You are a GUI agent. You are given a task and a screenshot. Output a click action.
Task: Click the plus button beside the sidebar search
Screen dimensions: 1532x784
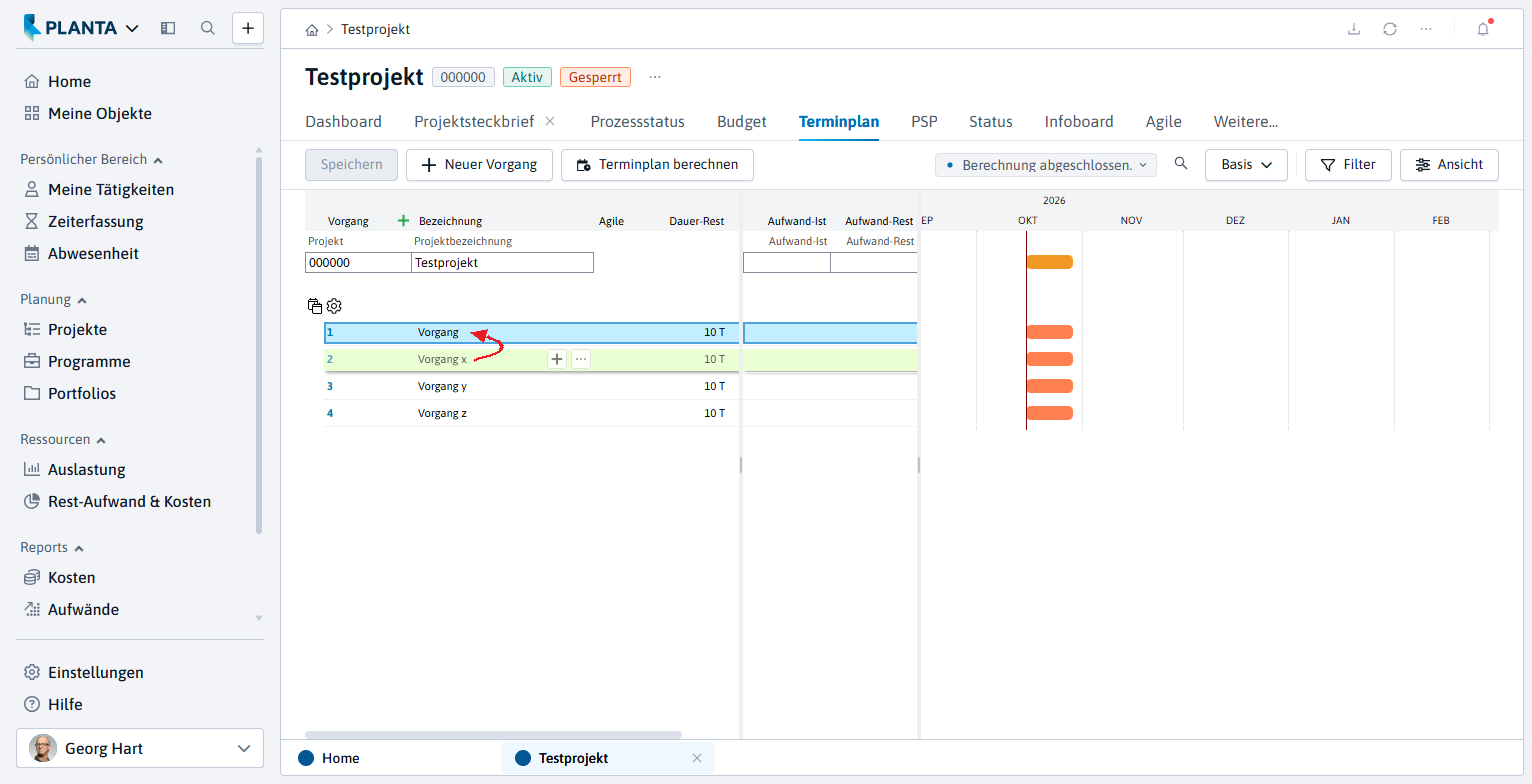point(248,28)
